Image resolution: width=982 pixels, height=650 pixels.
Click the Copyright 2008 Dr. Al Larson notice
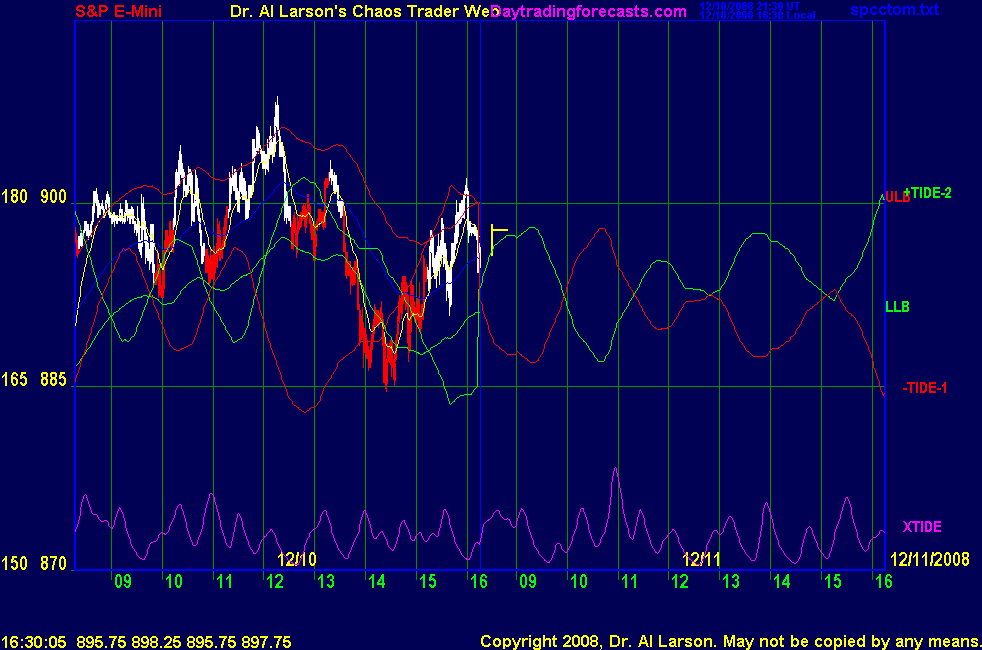pyautogui.click(x=730, y=641)
